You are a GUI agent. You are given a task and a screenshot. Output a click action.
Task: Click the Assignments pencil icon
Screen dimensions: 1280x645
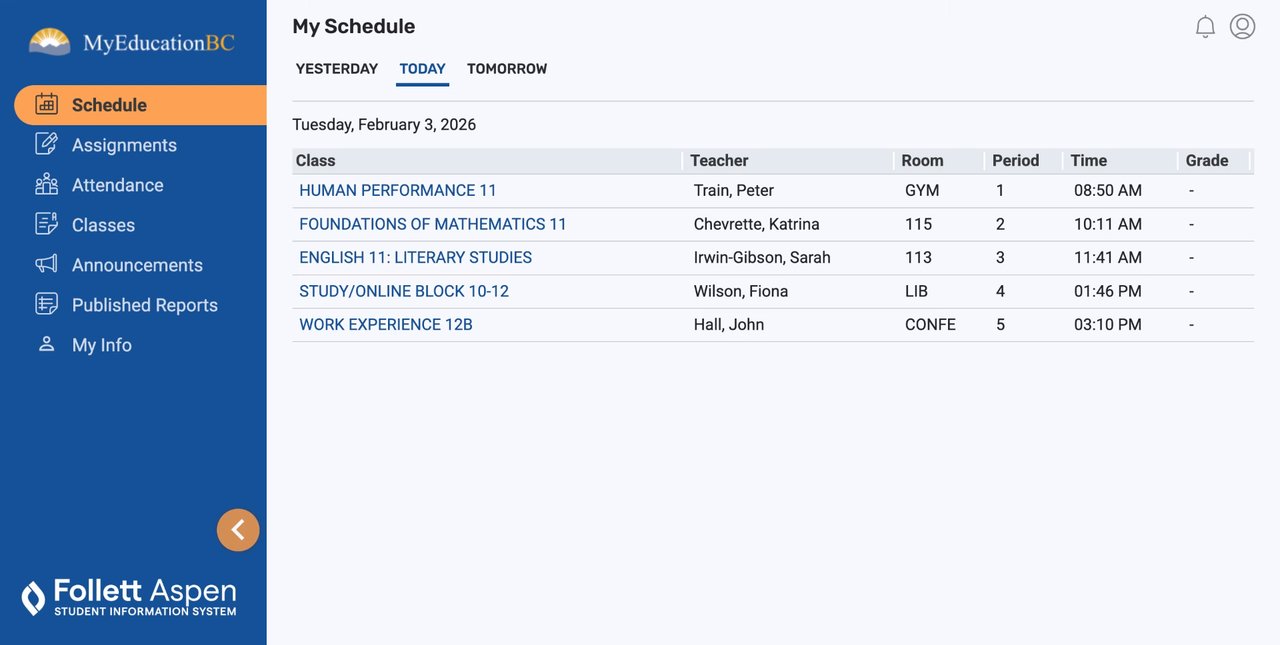(46, 144)
